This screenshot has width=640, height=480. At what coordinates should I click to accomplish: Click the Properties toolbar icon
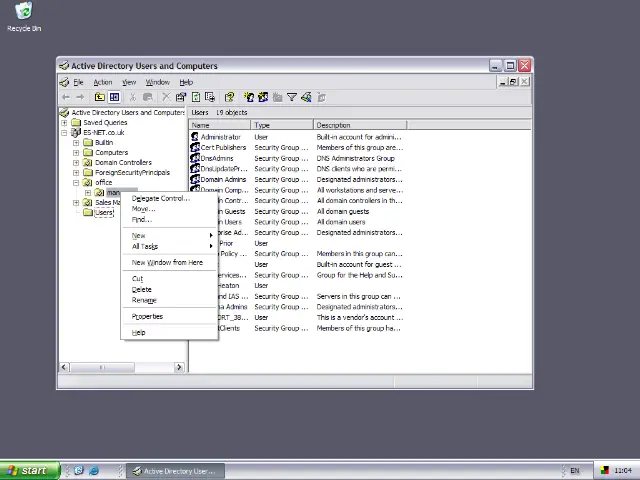click(x=181, y=97)
